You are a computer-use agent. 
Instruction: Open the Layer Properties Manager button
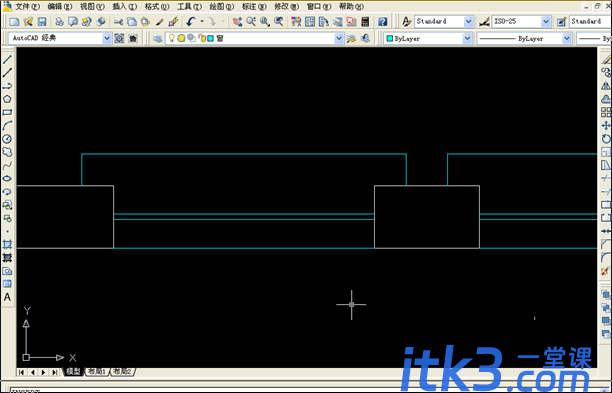pos(158,38)
